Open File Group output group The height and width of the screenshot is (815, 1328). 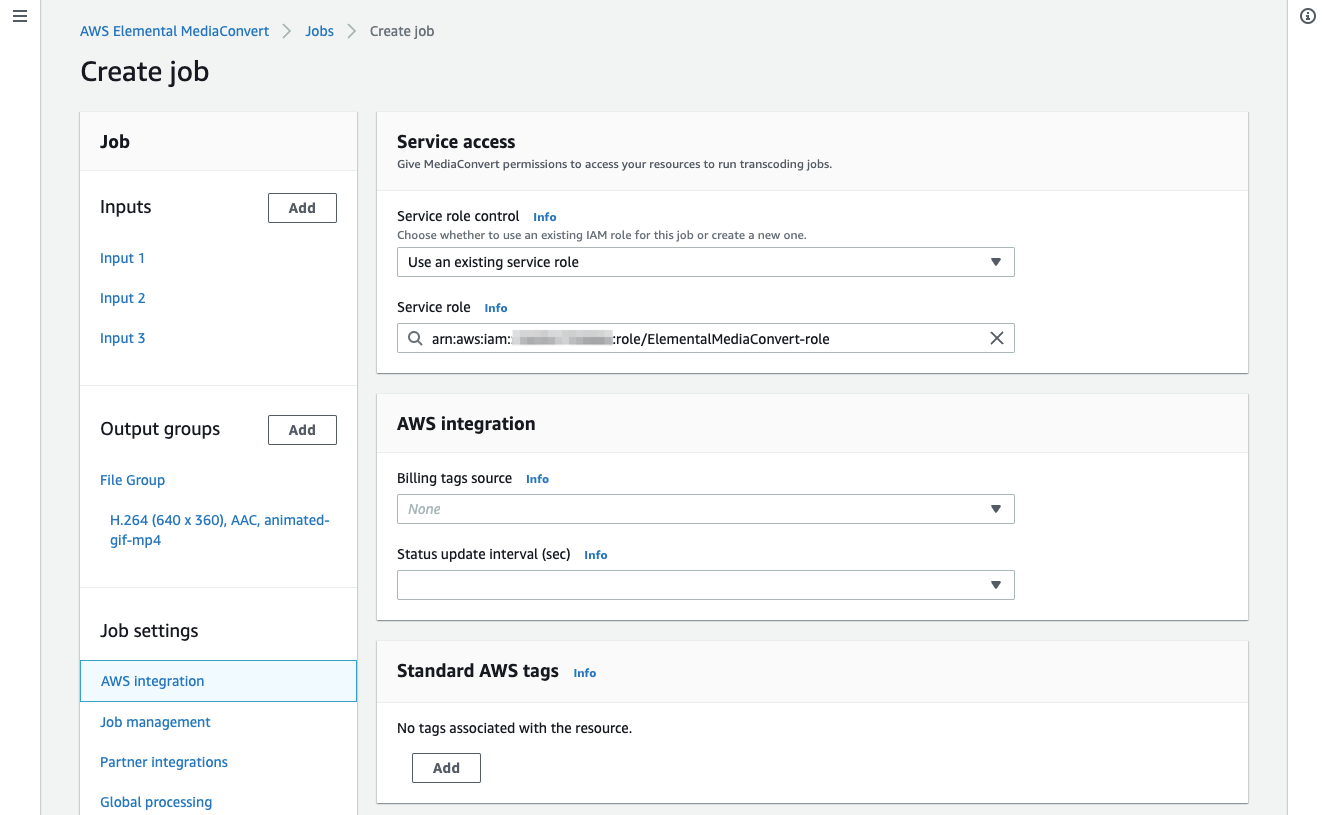(132, 480)
